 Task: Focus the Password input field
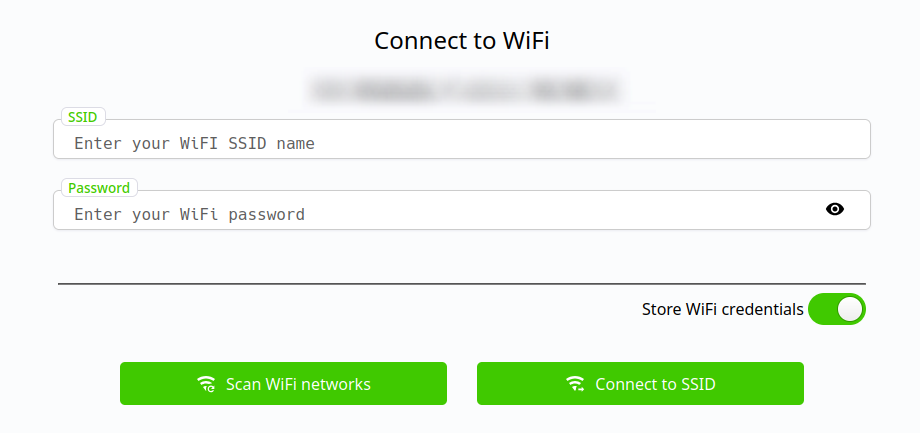(x=440, y=214)
